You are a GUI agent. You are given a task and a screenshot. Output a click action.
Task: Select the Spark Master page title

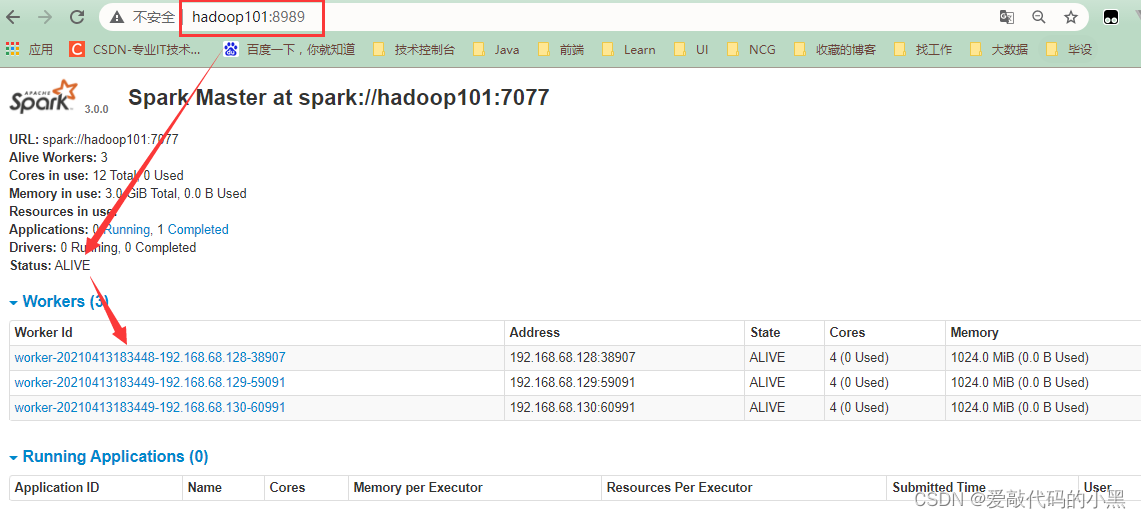point(338,97)
